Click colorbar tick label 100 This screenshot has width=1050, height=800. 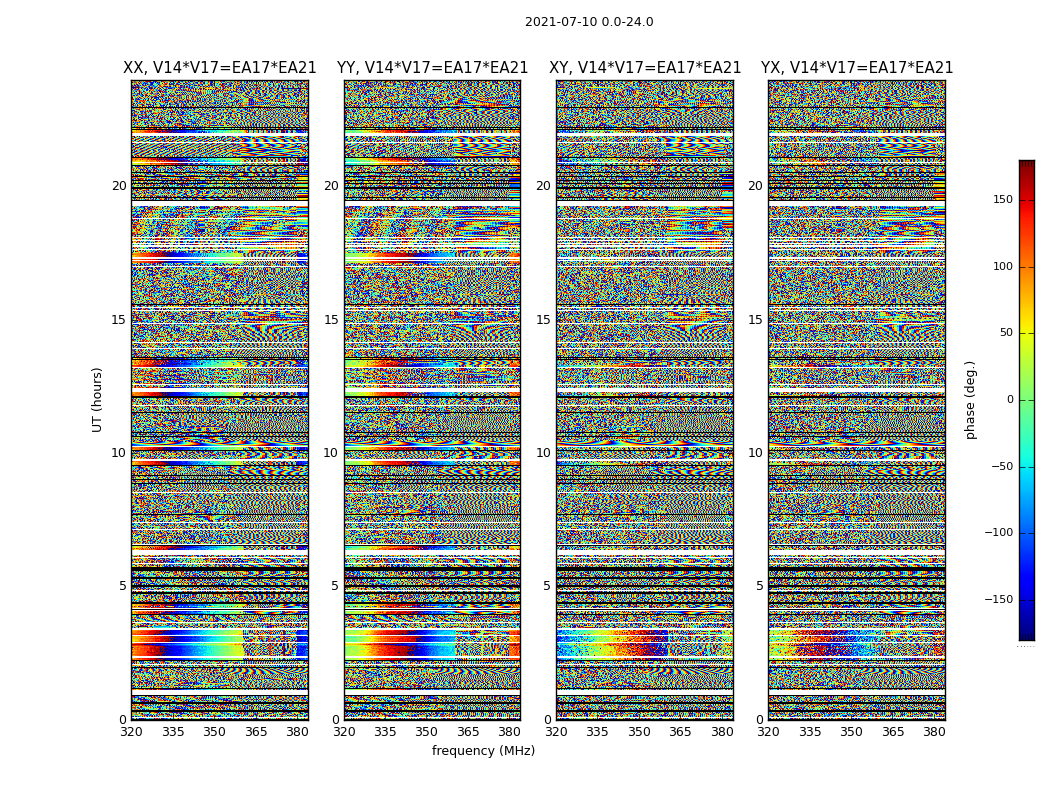pyautogui.click(x=1003, y=266)
